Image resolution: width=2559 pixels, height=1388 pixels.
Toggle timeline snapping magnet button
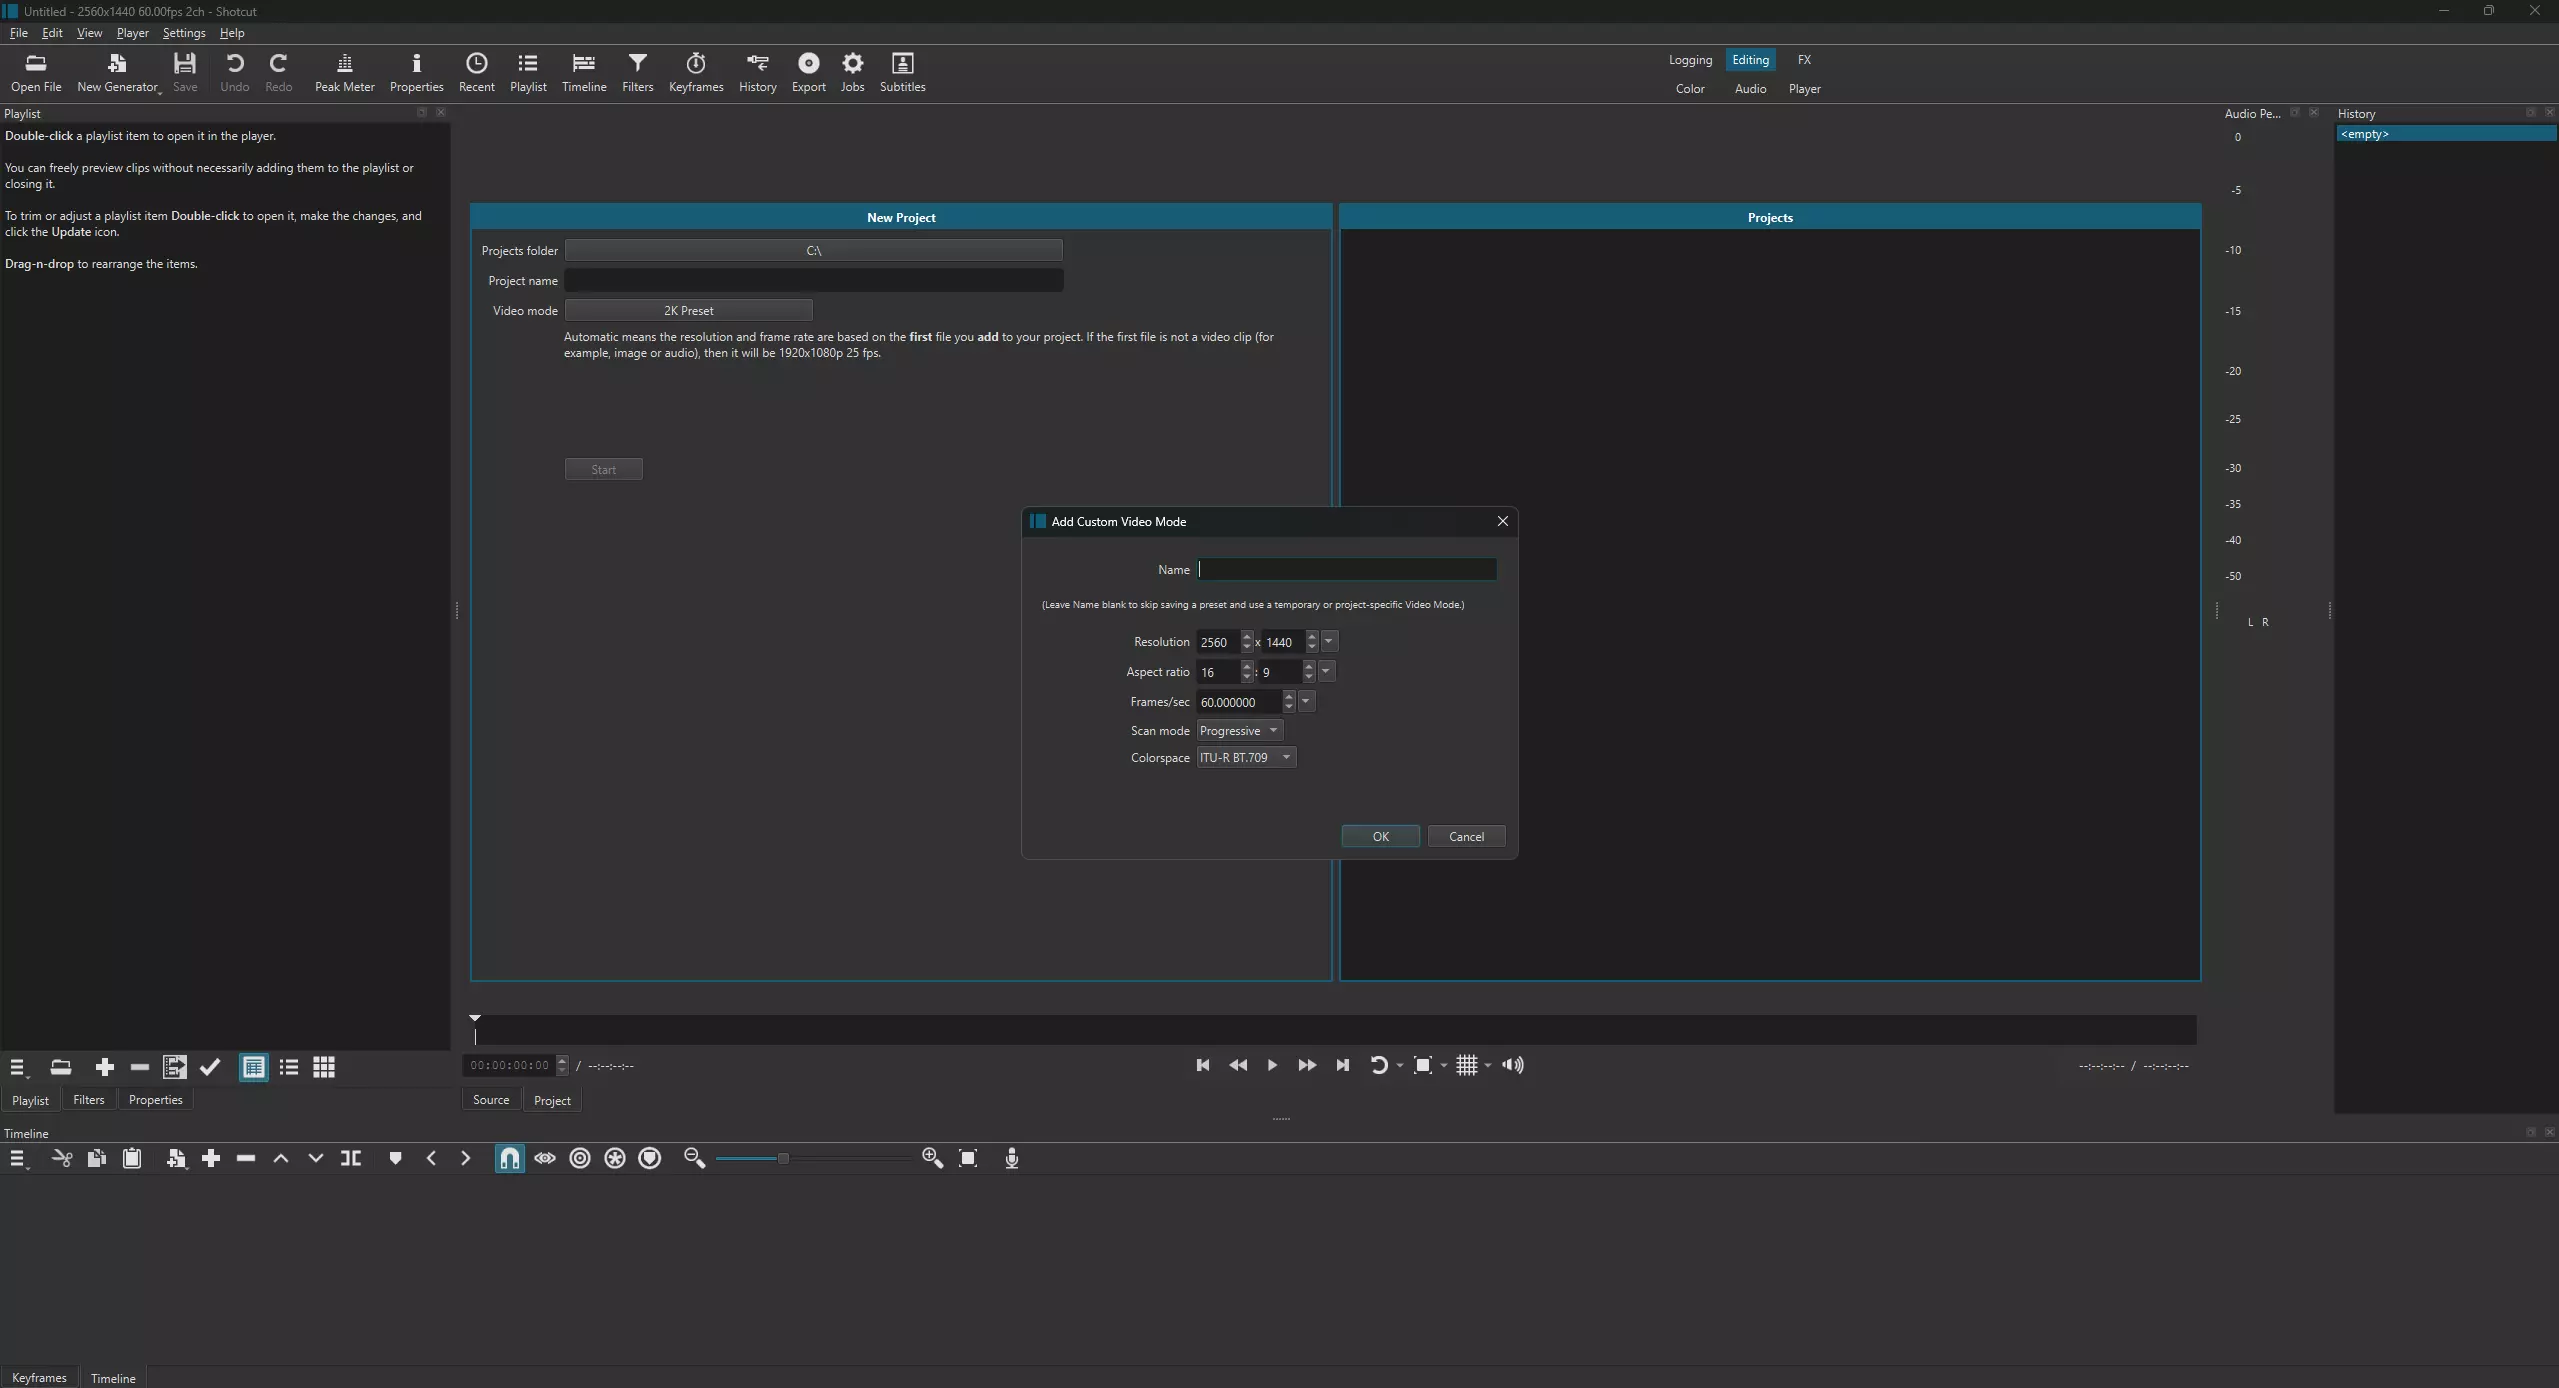[x=509, y=1158]
